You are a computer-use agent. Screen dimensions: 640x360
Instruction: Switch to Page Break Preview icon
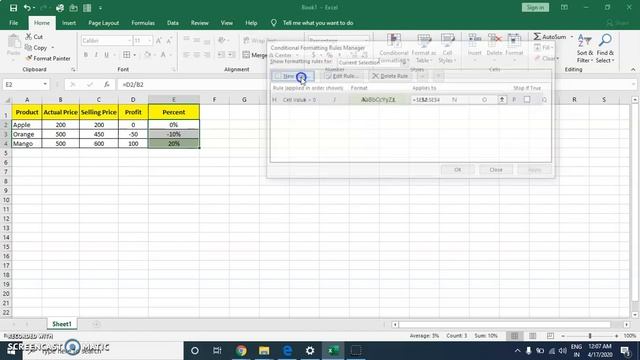[x=550, y=336]
